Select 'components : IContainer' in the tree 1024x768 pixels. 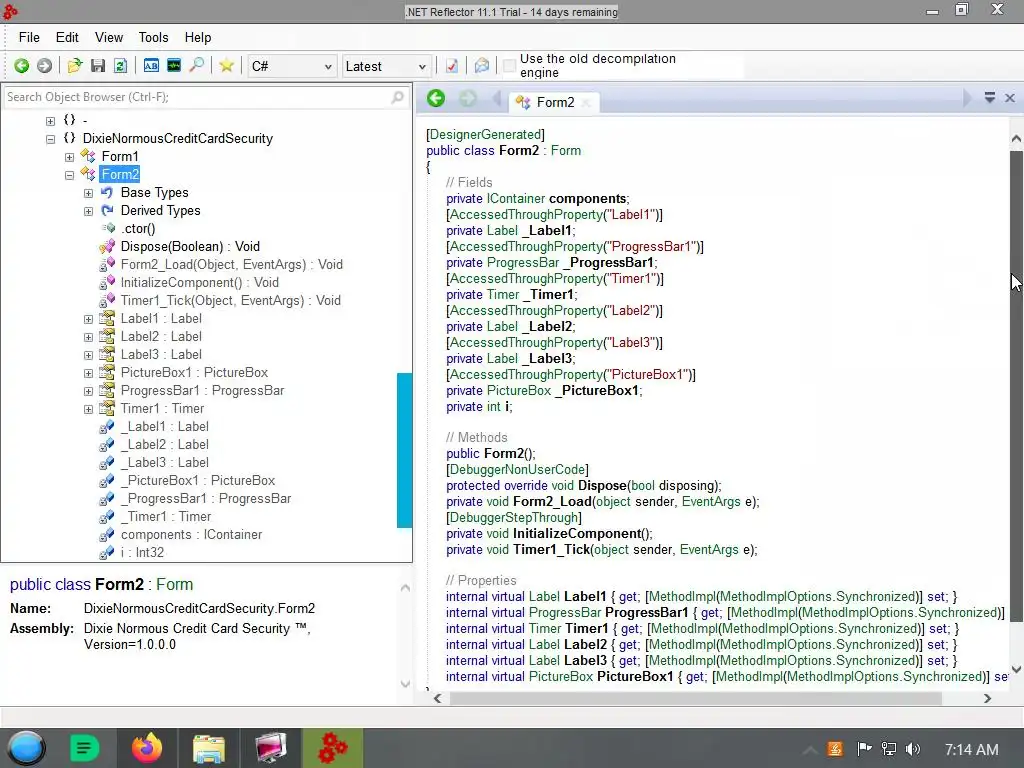tap(191, 534)
